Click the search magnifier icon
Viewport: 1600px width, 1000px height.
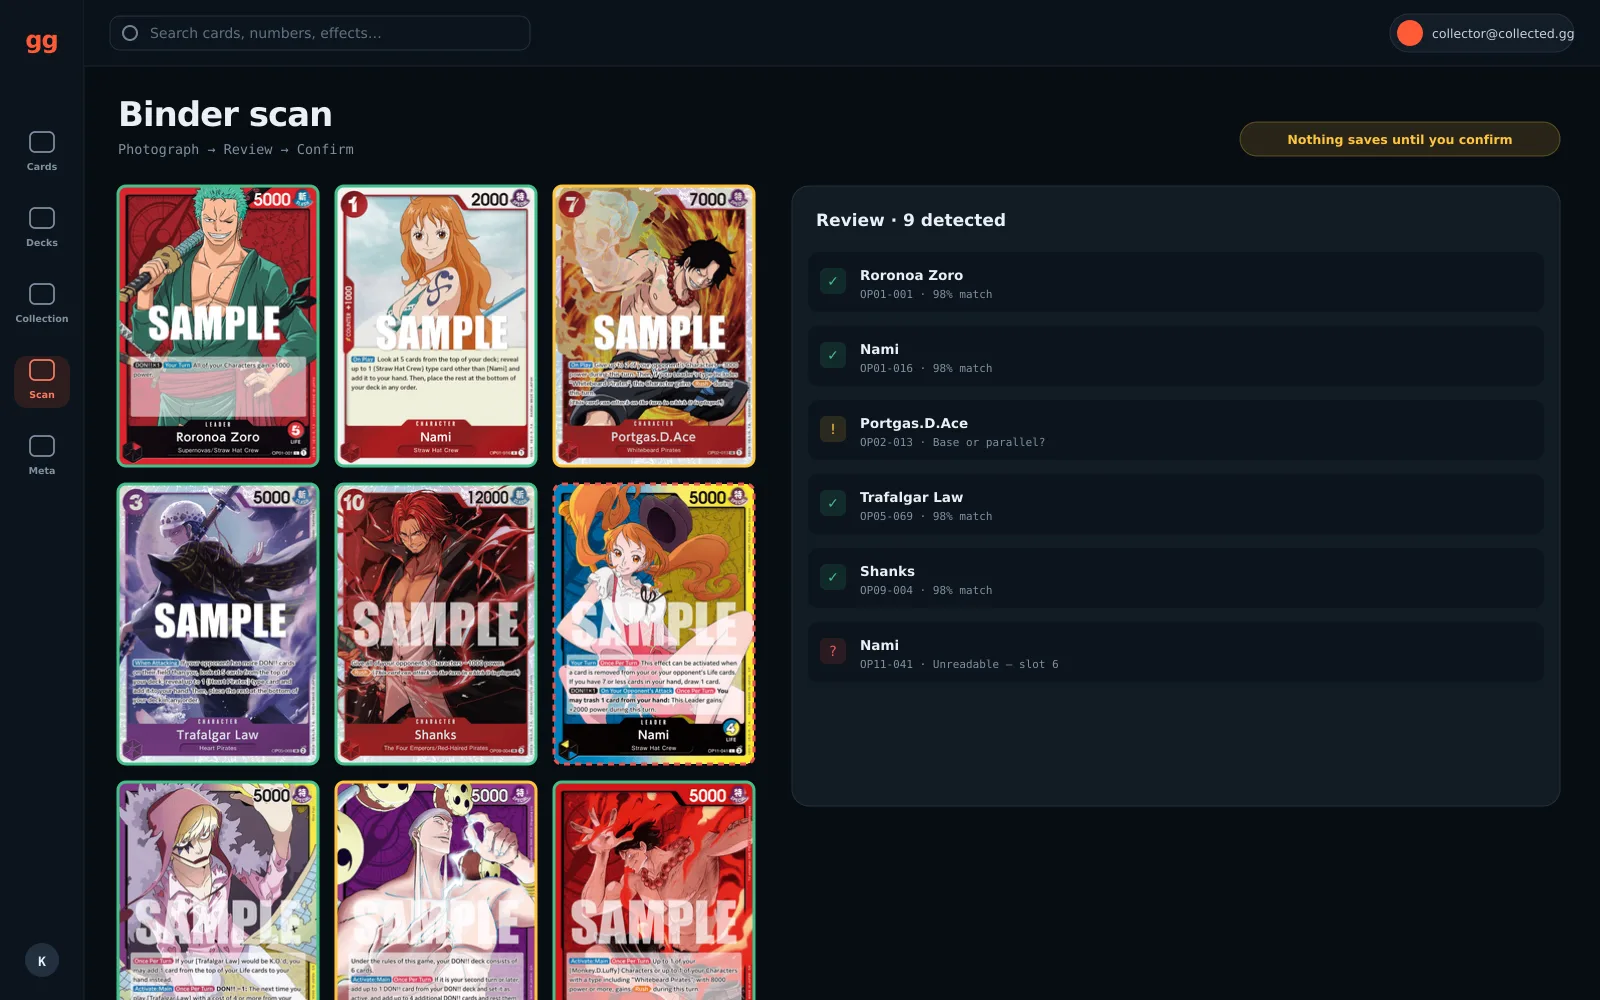pyautogui.click(x=130, y=33)
